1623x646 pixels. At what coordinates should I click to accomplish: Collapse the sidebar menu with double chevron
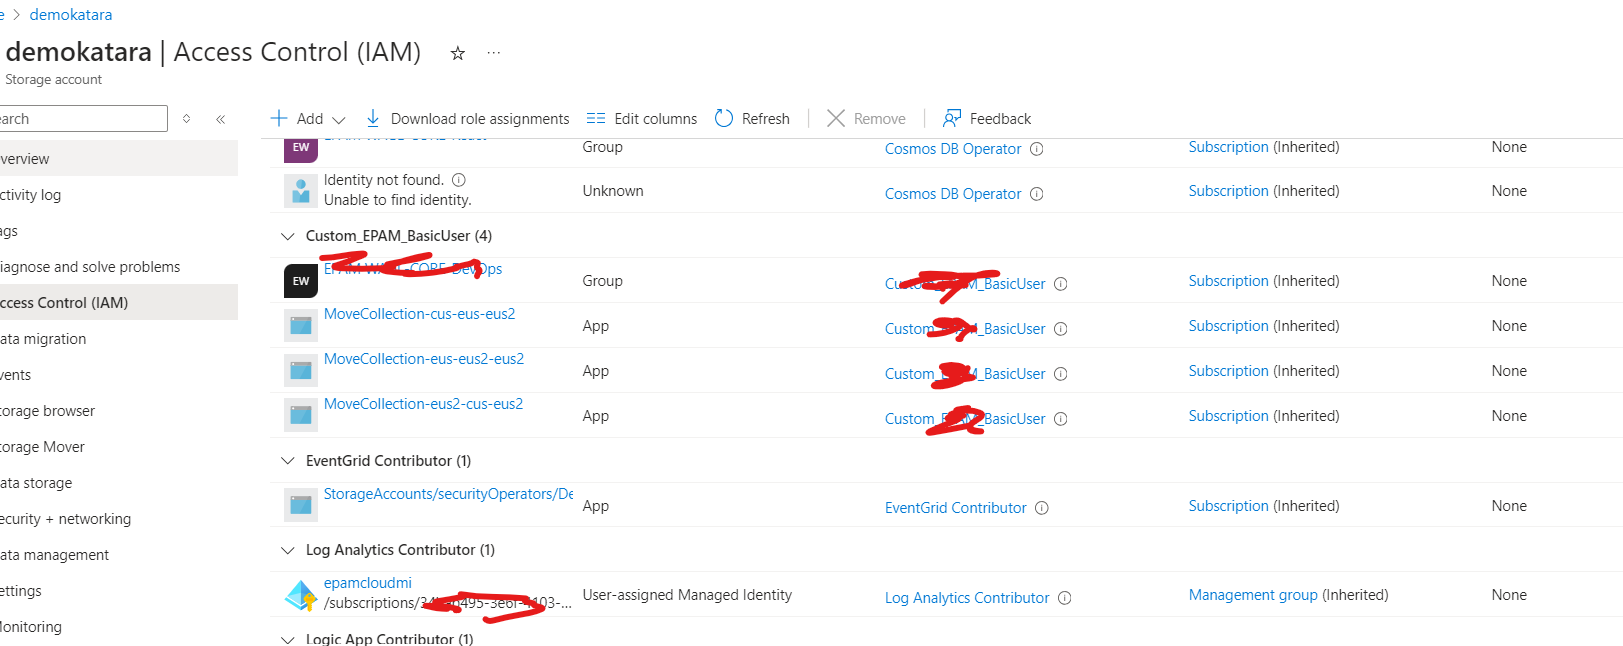pyautogui.click(x=221, y=119)
